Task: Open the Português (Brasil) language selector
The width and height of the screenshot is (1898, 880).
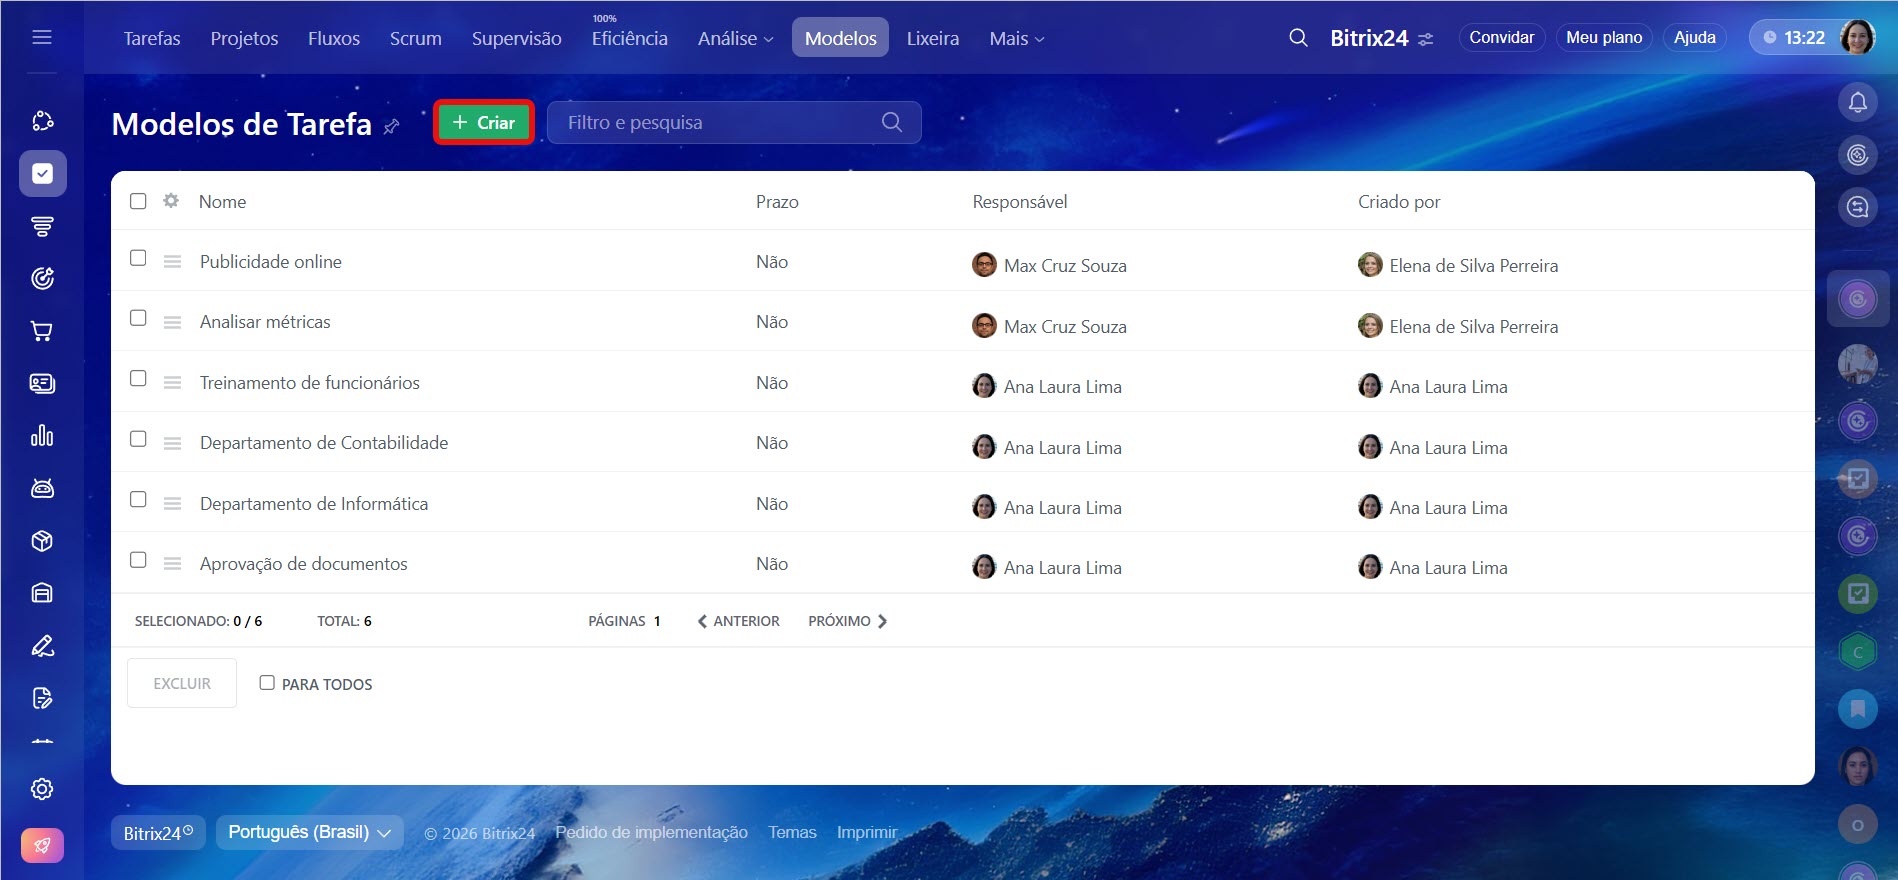Action: click(309, 832)
